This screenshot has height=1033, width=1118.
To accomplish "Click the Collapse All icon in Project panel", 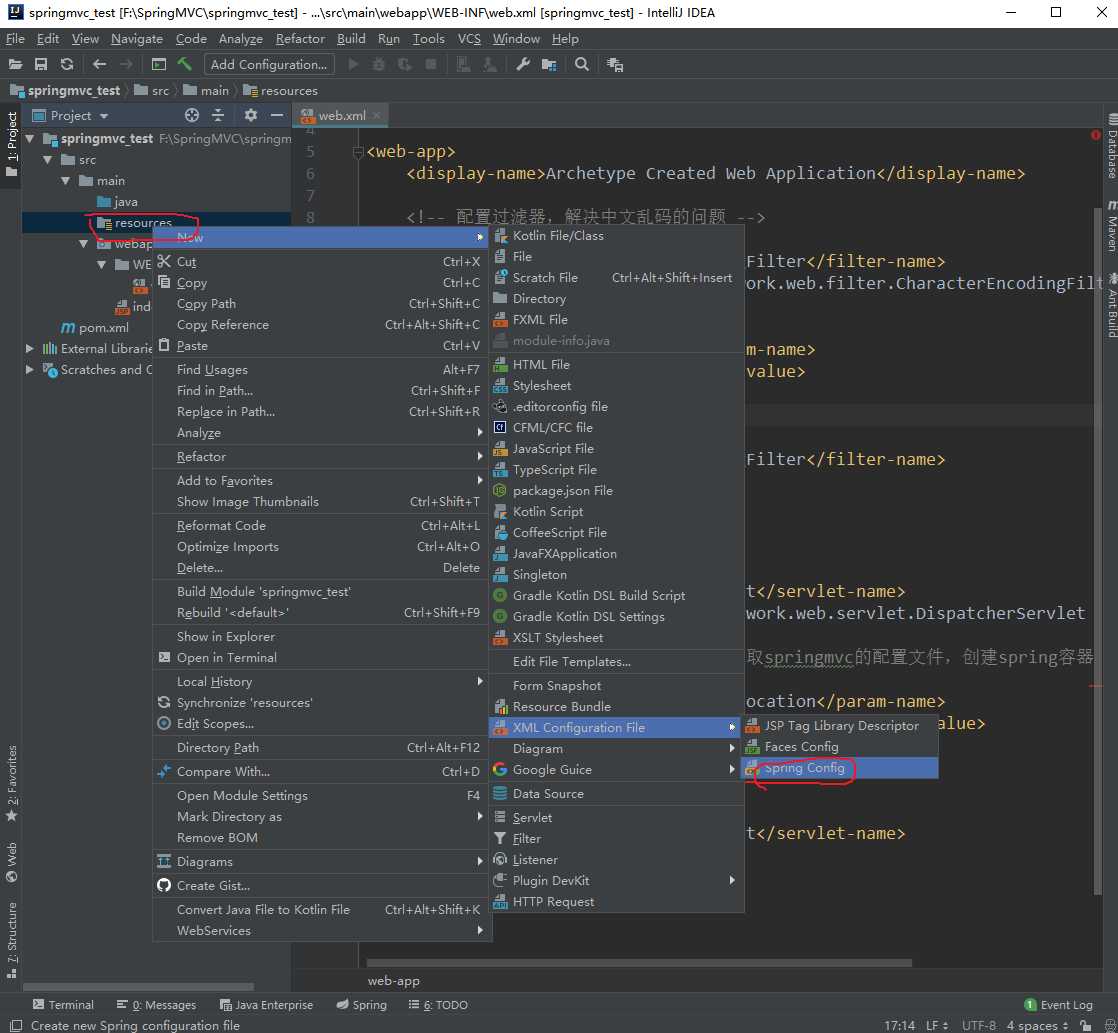I will 218,115.
